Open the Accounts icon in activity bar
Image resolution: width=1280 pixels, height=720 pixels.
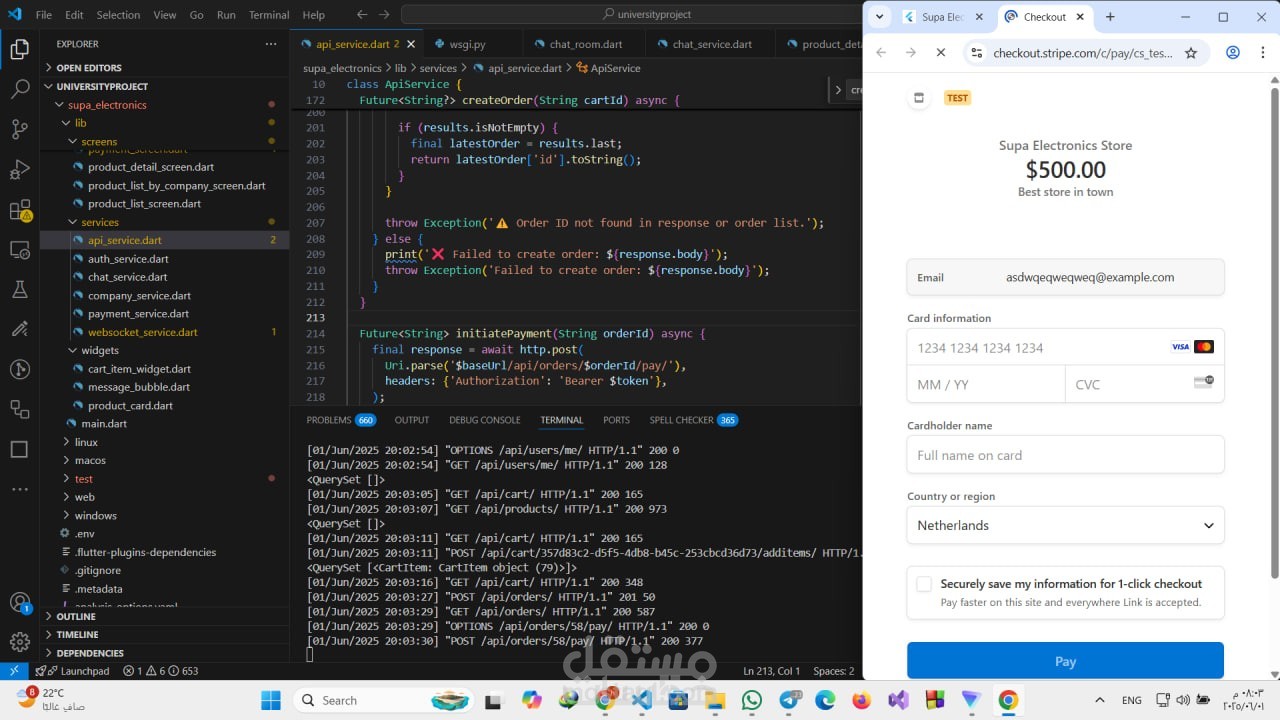point(19,602)
